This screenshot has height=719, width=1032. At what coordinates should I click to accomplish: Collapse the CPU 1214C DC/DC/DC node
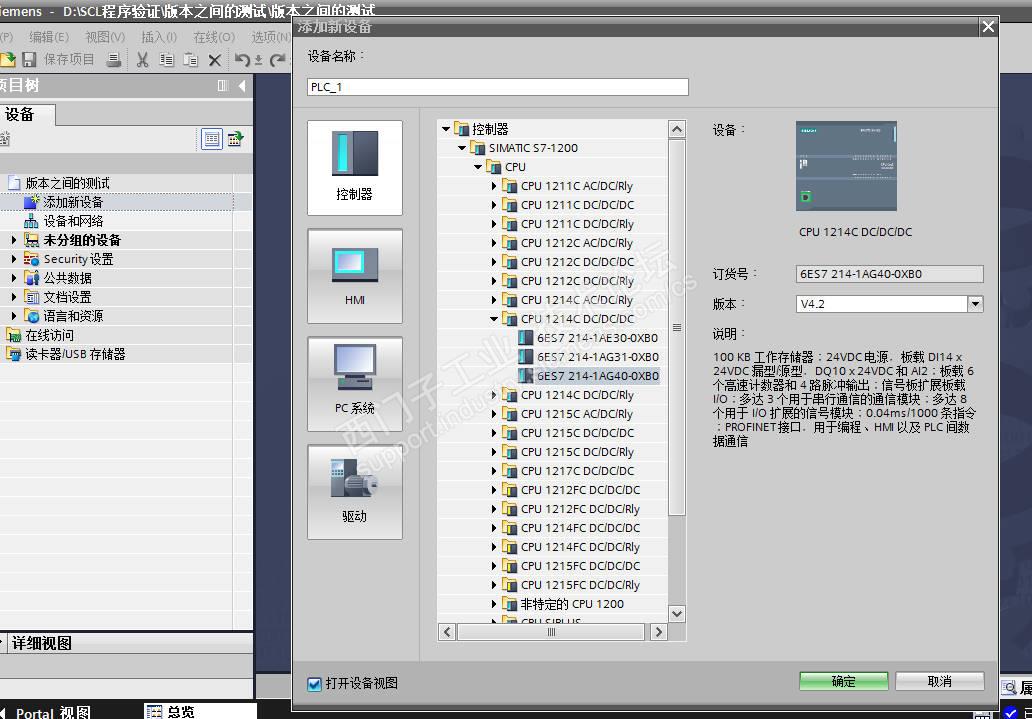[494, 319]
